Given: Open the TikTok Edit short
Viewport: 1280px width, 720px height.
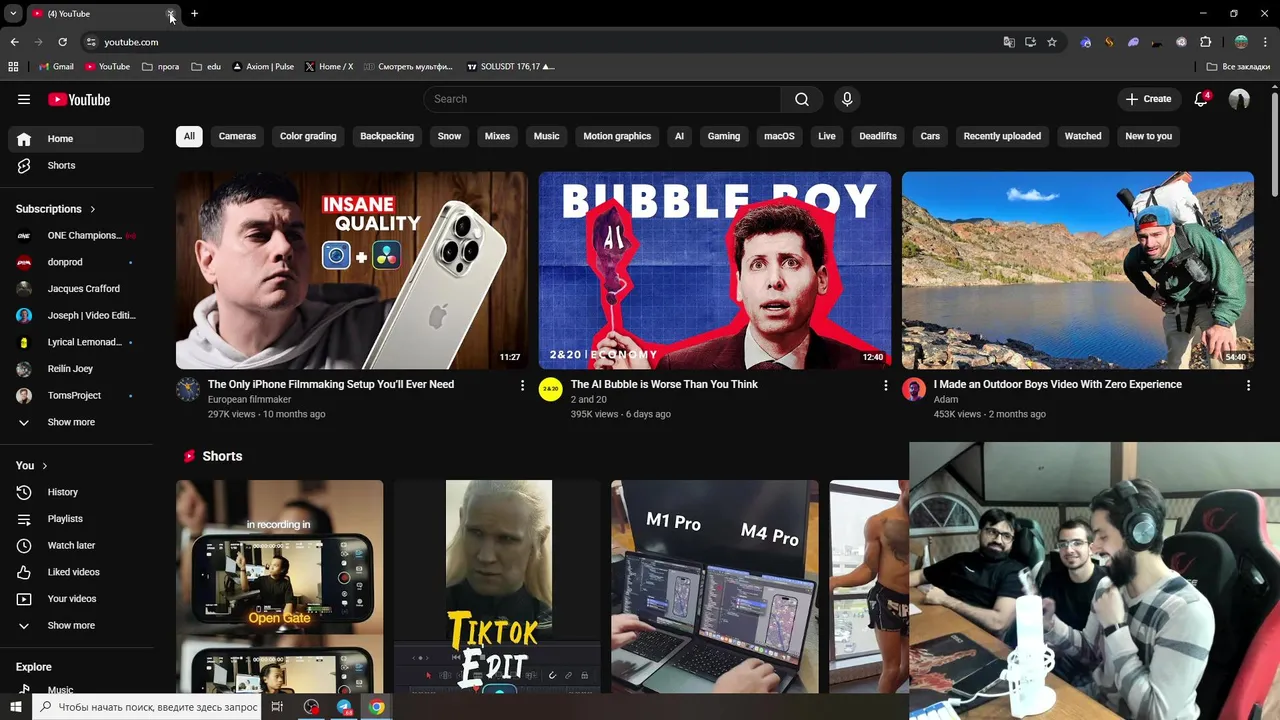Looking at the screenshot, I should (498, 586).
